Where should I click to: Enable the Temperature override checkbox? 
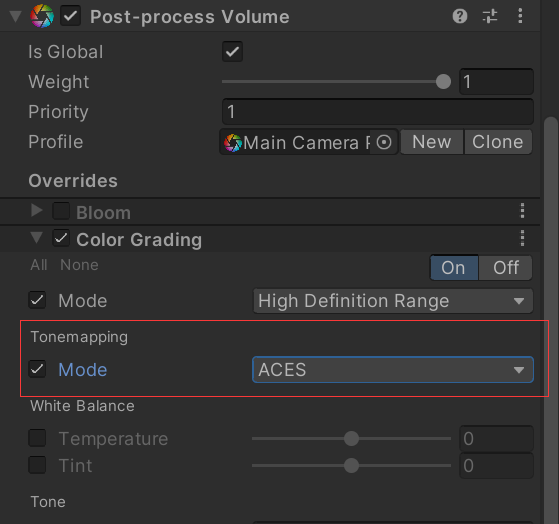pyautogui.click(x=37, y=438)
